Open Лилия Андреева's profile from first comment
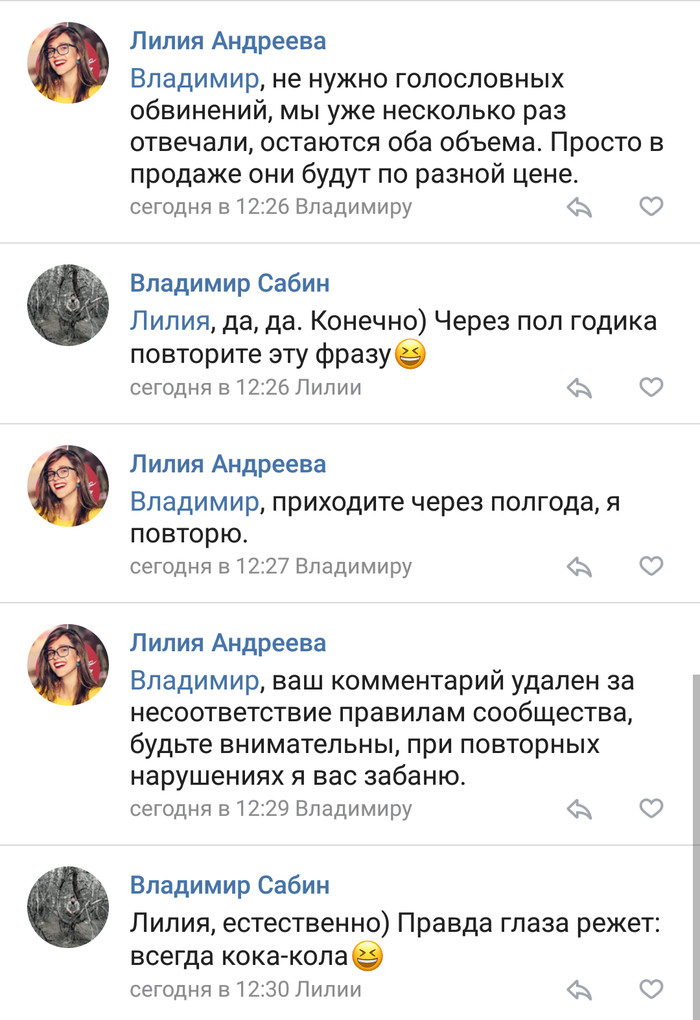 tap(228, 41)
